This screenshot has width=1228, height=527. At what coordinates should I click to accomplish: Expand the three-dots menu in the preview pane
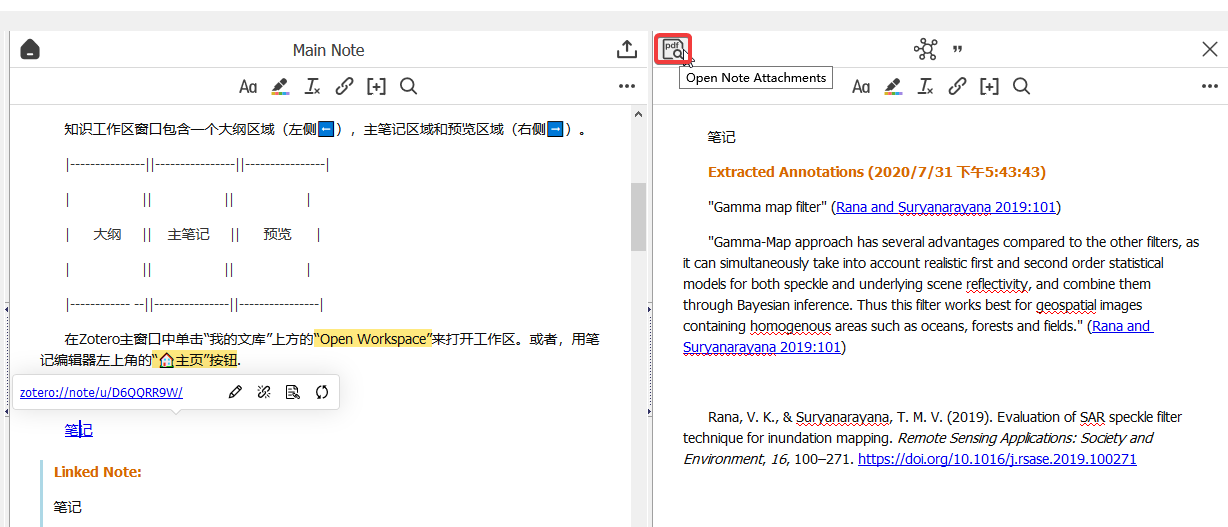coord(1209,87)
